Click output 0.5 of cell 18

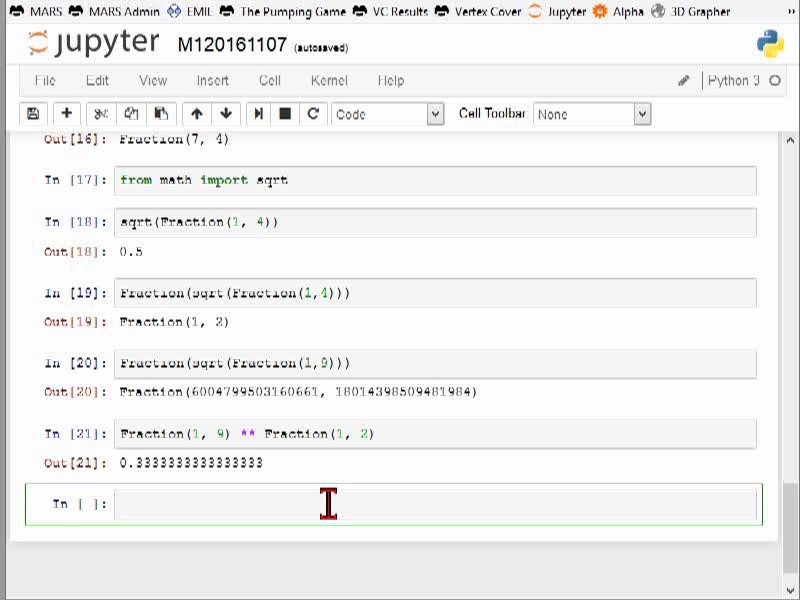[x=131, y=252]
